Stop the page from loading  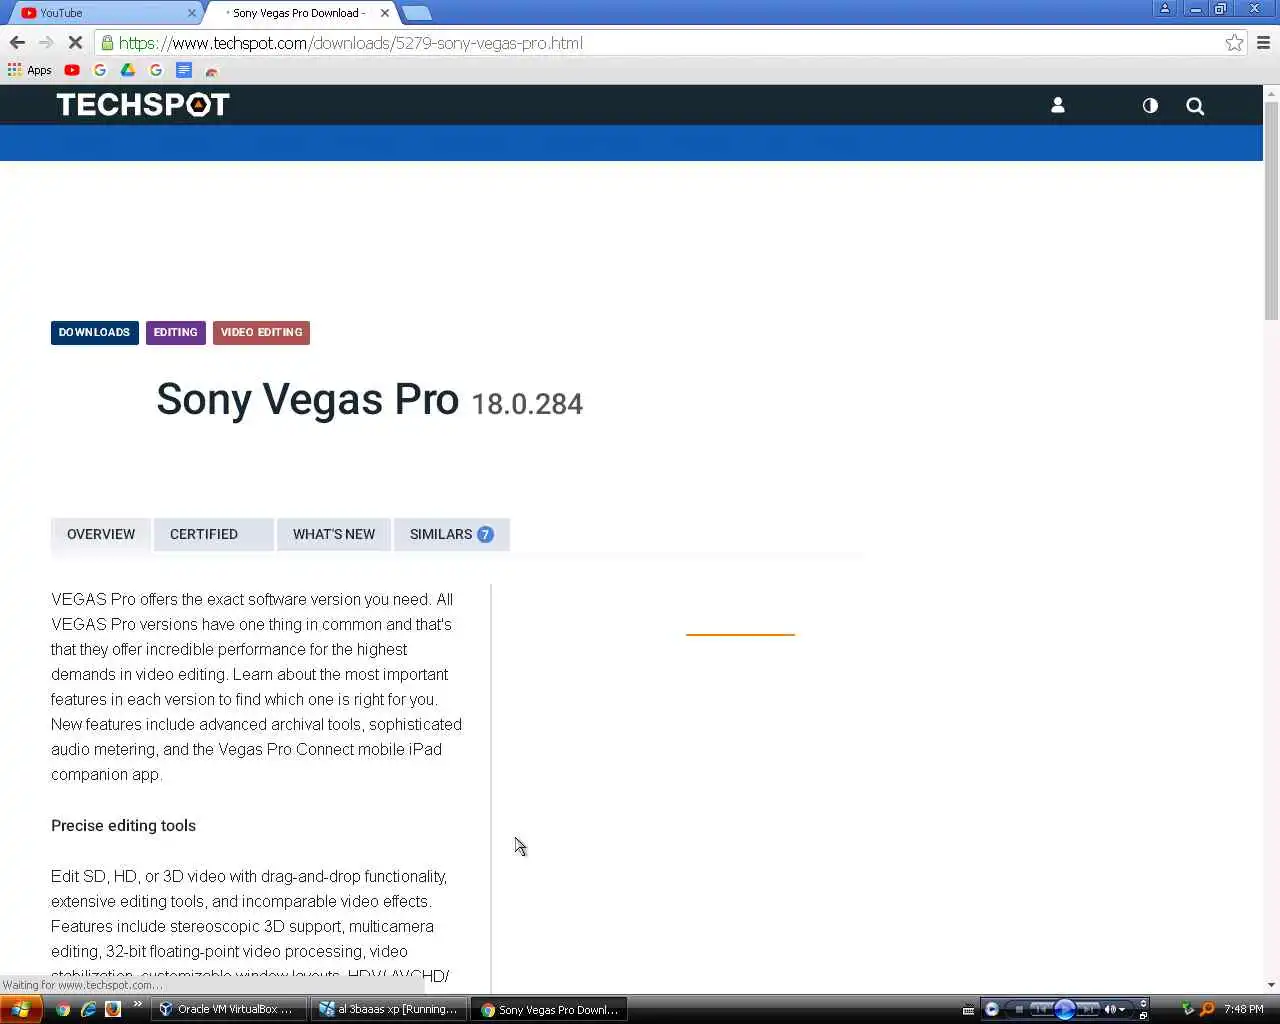75,43
